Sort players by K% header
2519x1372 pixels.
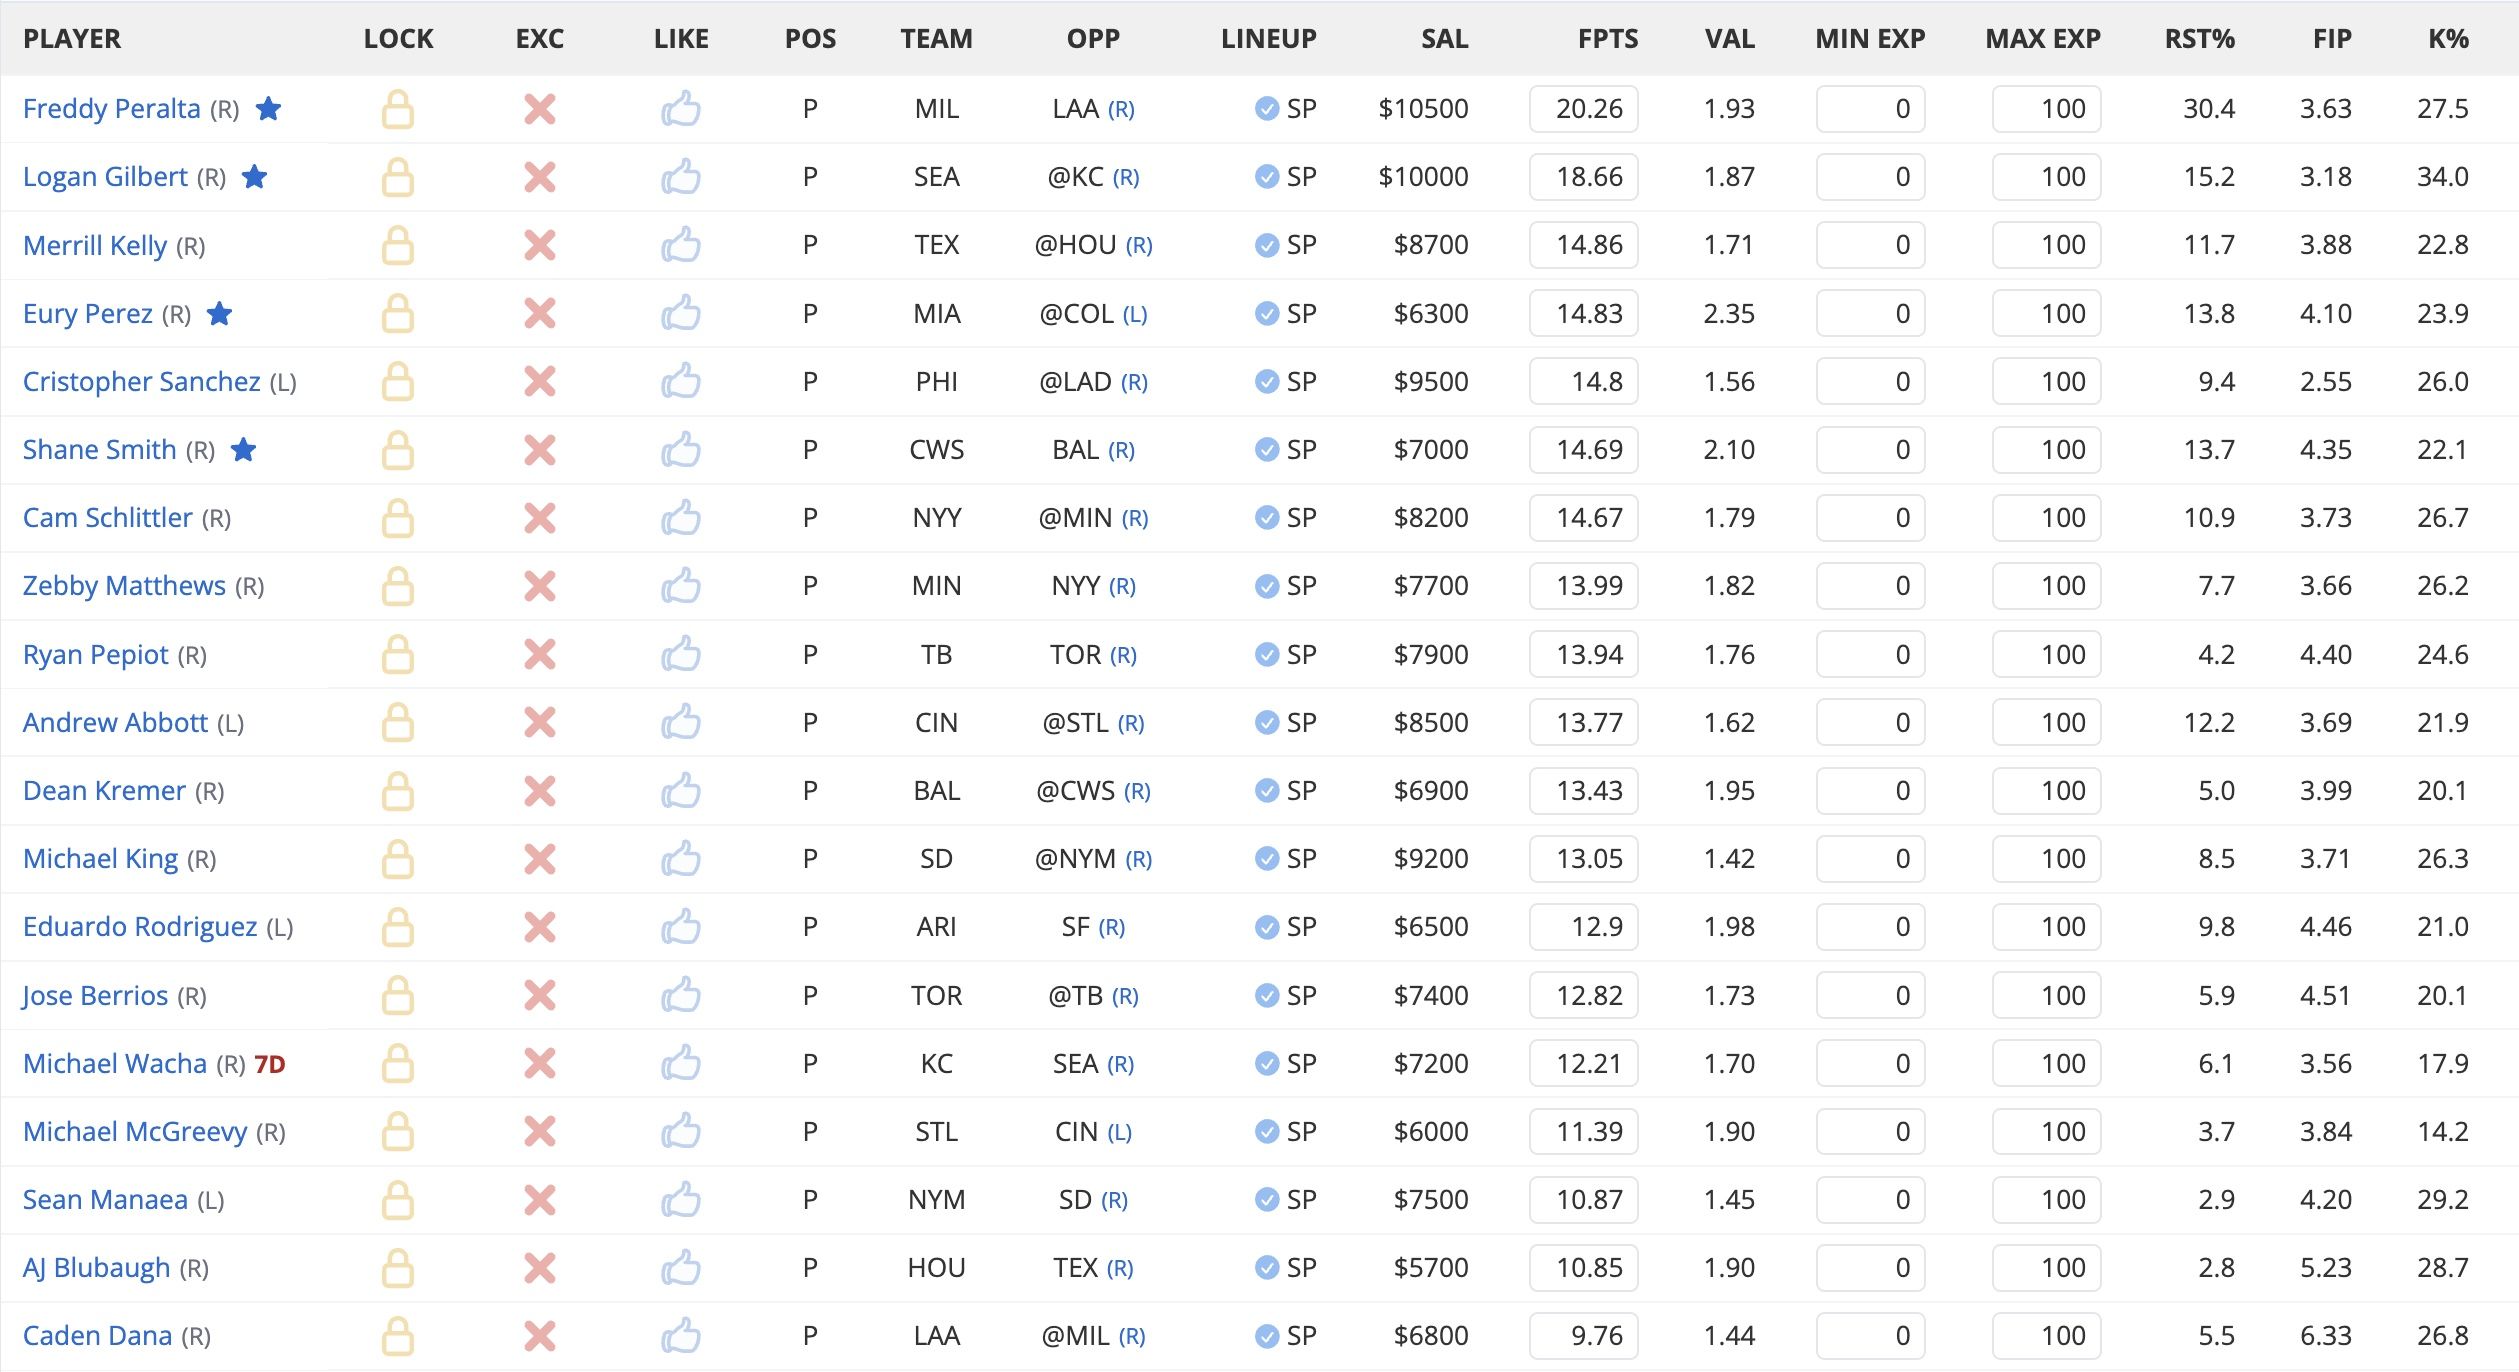[2447, 39]
